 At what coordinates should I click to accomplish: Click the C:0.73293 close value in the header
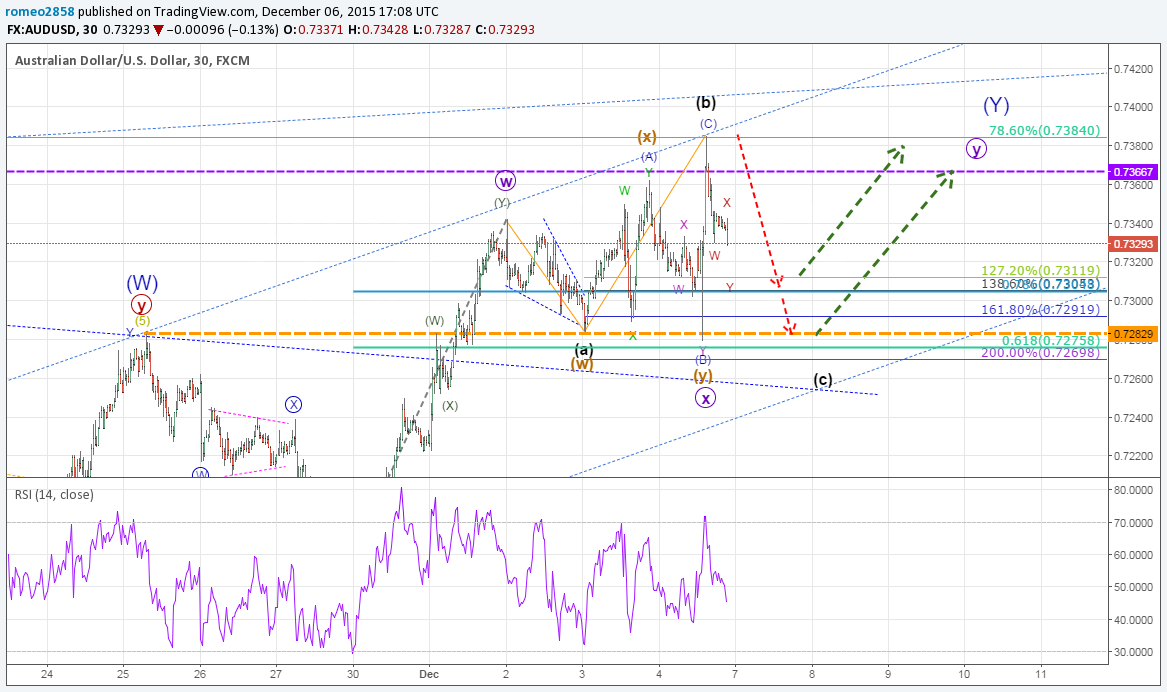click(505, 30)
